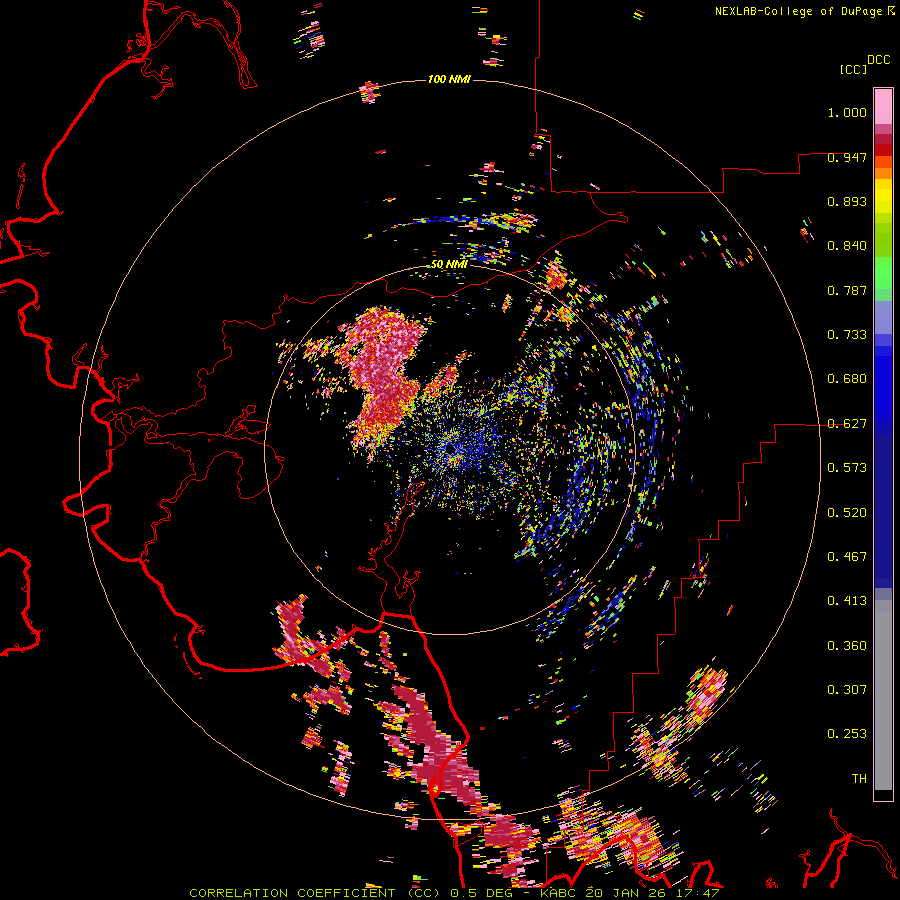
Task: Pick the light pink swatch beside 1.000
Action: (883, 107)
